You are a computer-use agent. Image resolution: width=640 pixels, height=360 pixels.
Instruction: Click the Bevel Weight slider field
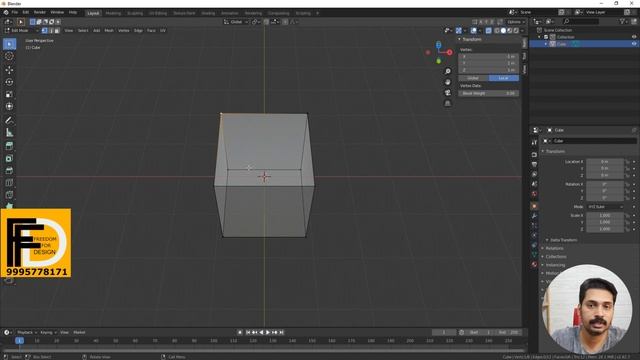pos(489,93)
